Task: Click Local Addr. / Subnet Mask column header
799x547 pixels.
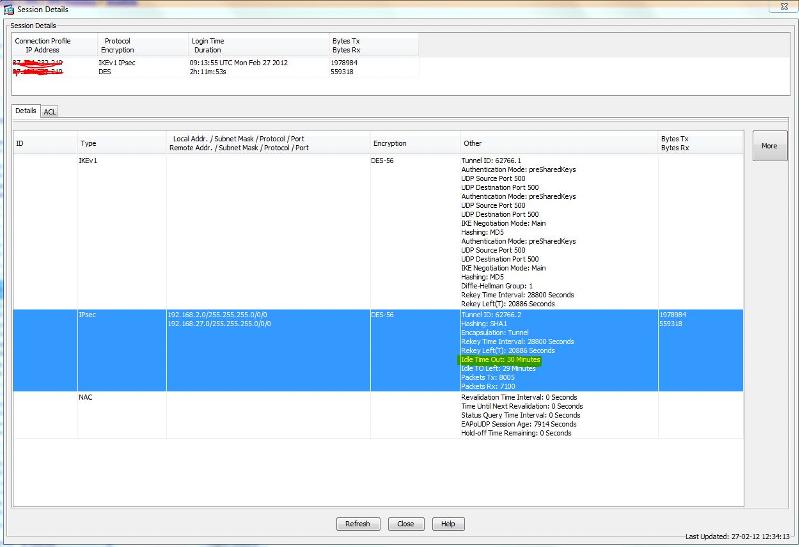Action: [x=268, y=143]
